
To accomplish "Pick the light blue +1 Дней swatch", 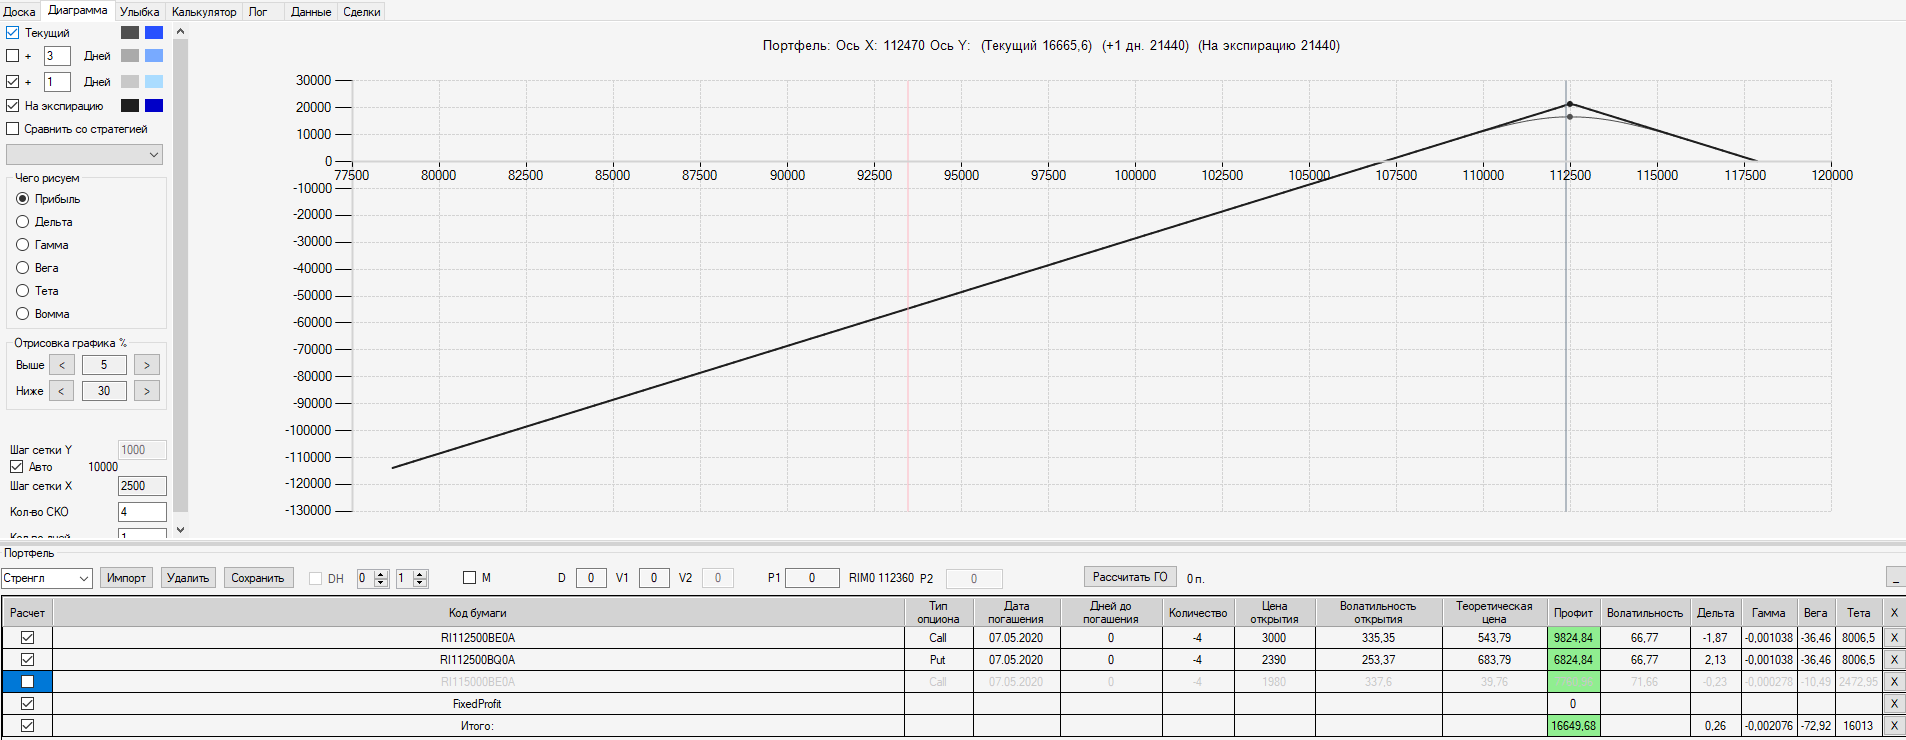I will [154, 82].
